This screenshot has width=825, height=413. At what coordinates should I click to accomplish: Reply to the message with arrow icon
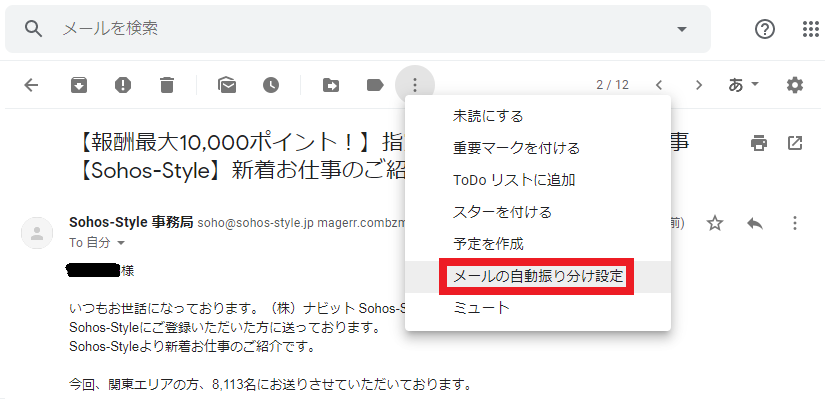pyautogui.click(x=755, y=223)
